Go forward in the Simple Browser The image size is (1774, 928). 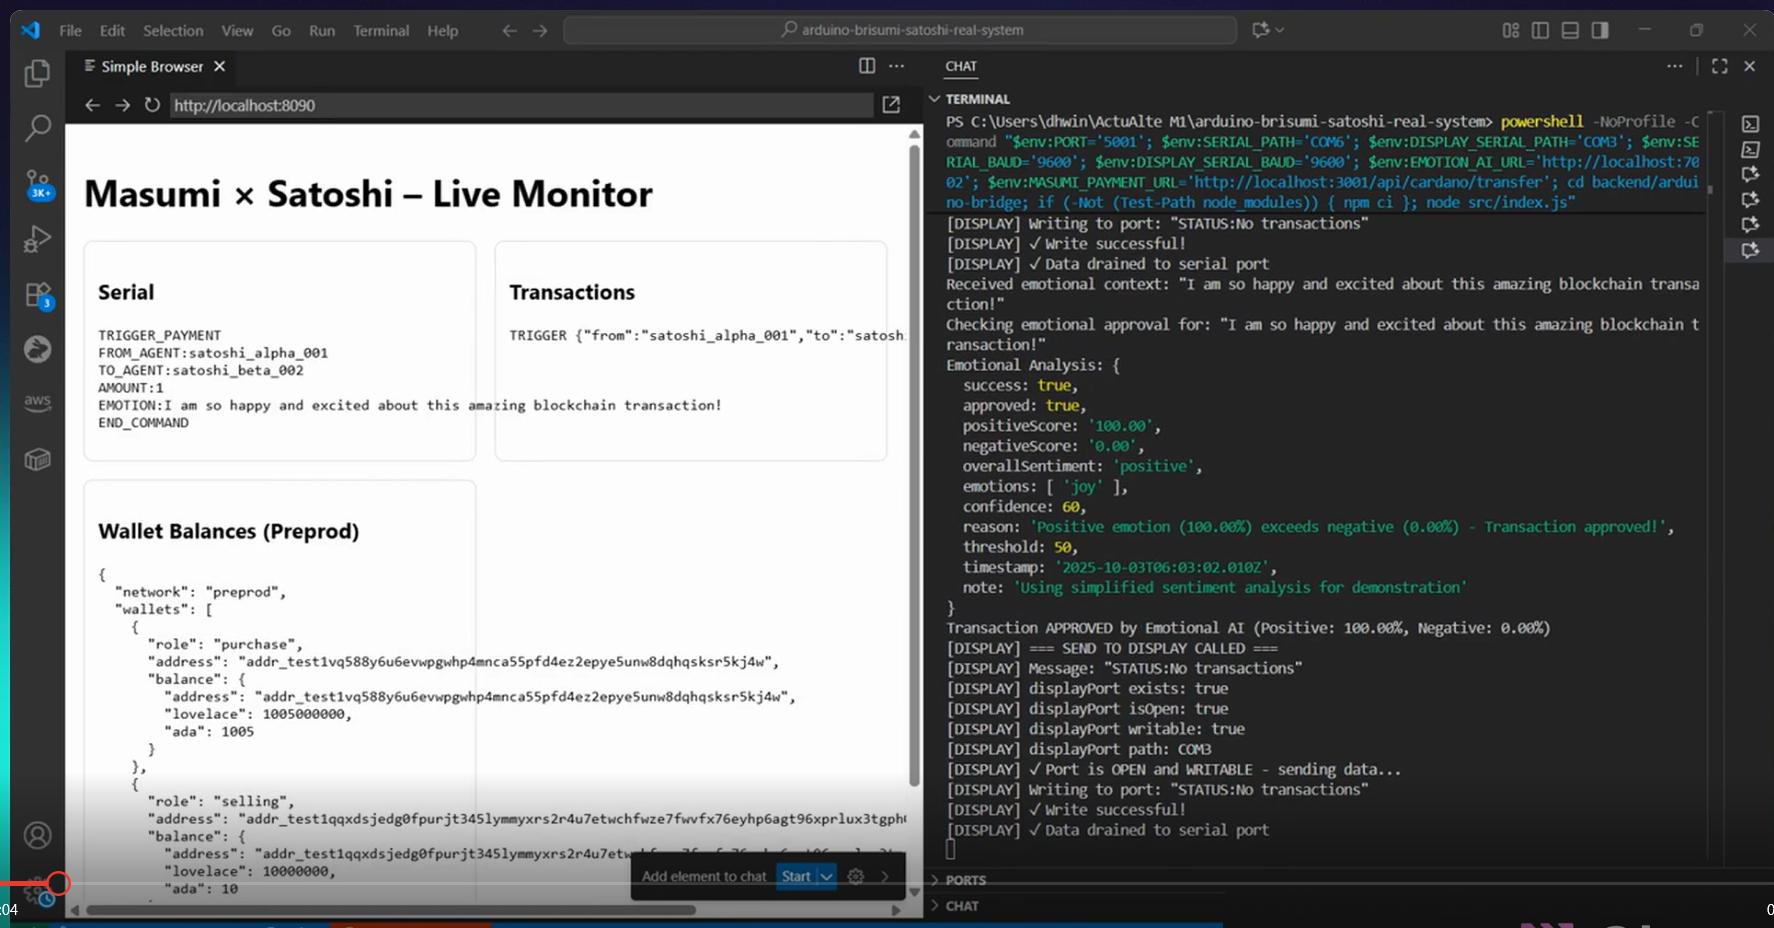(122, 105)
